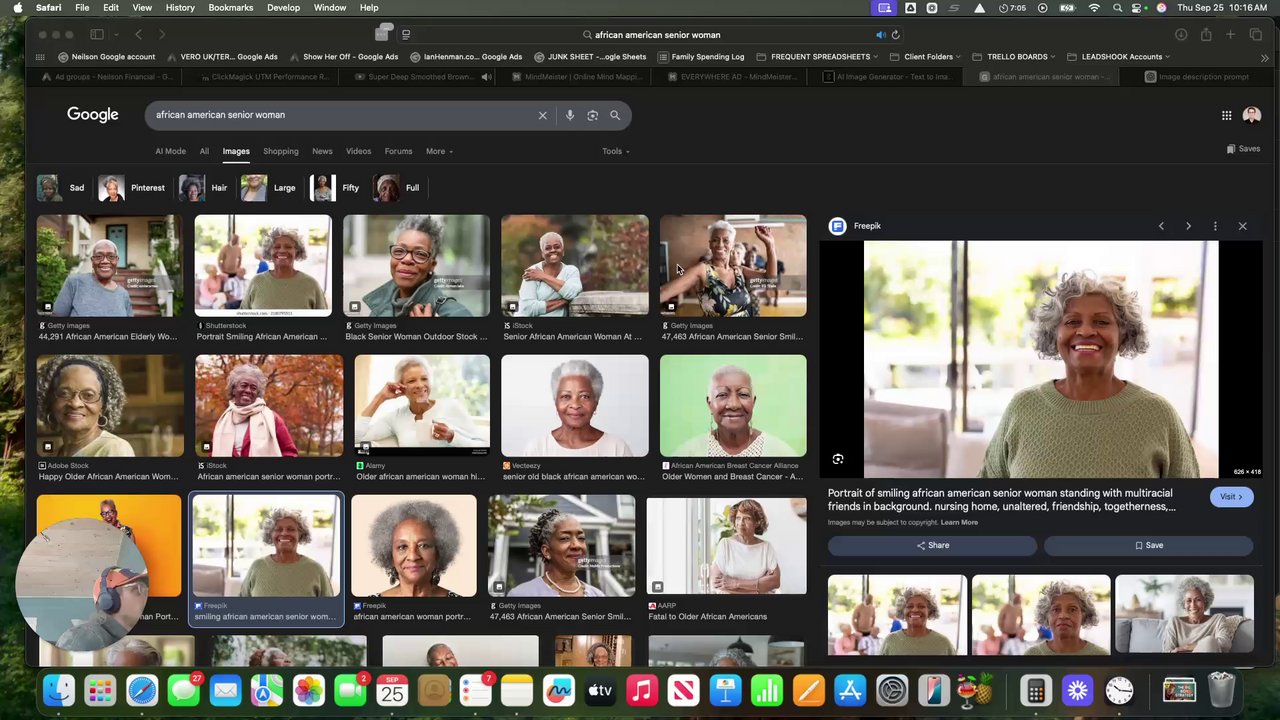This screenshot has height=720, width=1280.
Task: Clear the Google search box text
Action: [543, 115]
